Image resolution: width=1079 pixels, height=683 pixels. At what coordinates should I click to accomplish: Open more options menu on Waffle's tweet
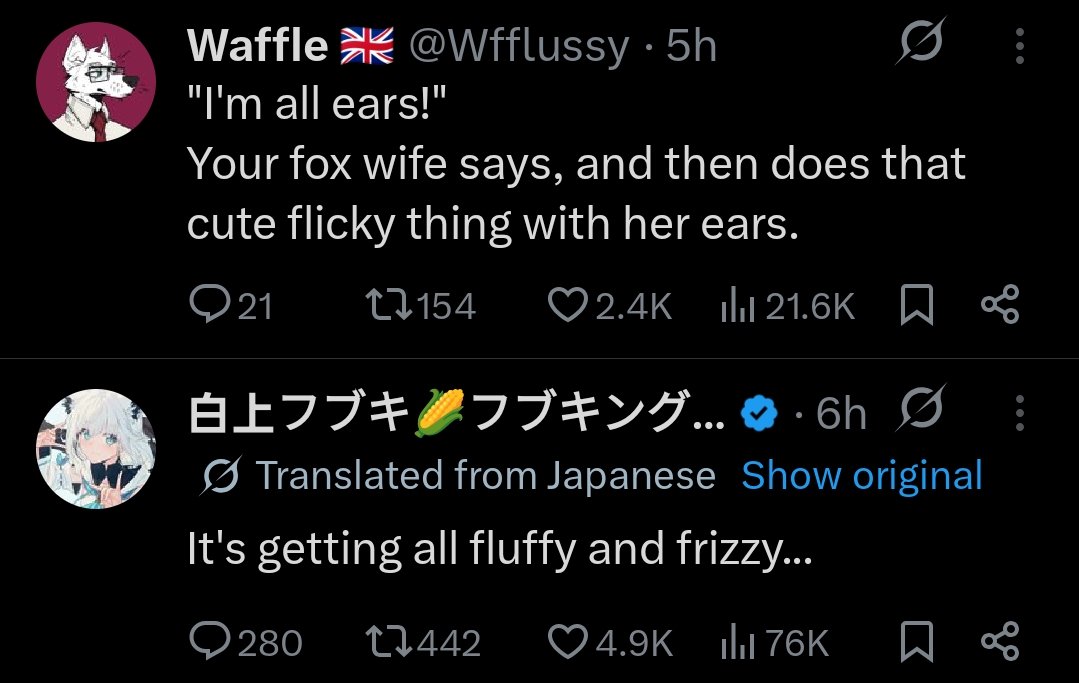coord(1020,46)
